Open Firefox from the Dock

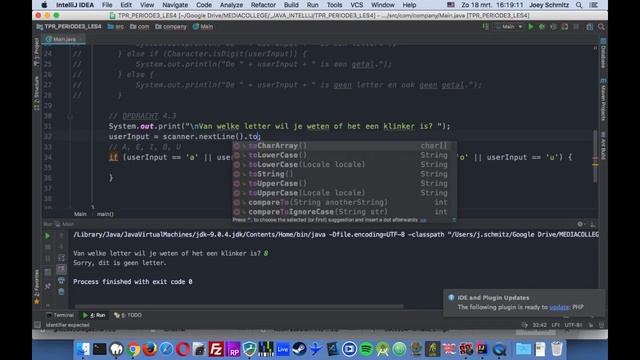pos(150,349)
